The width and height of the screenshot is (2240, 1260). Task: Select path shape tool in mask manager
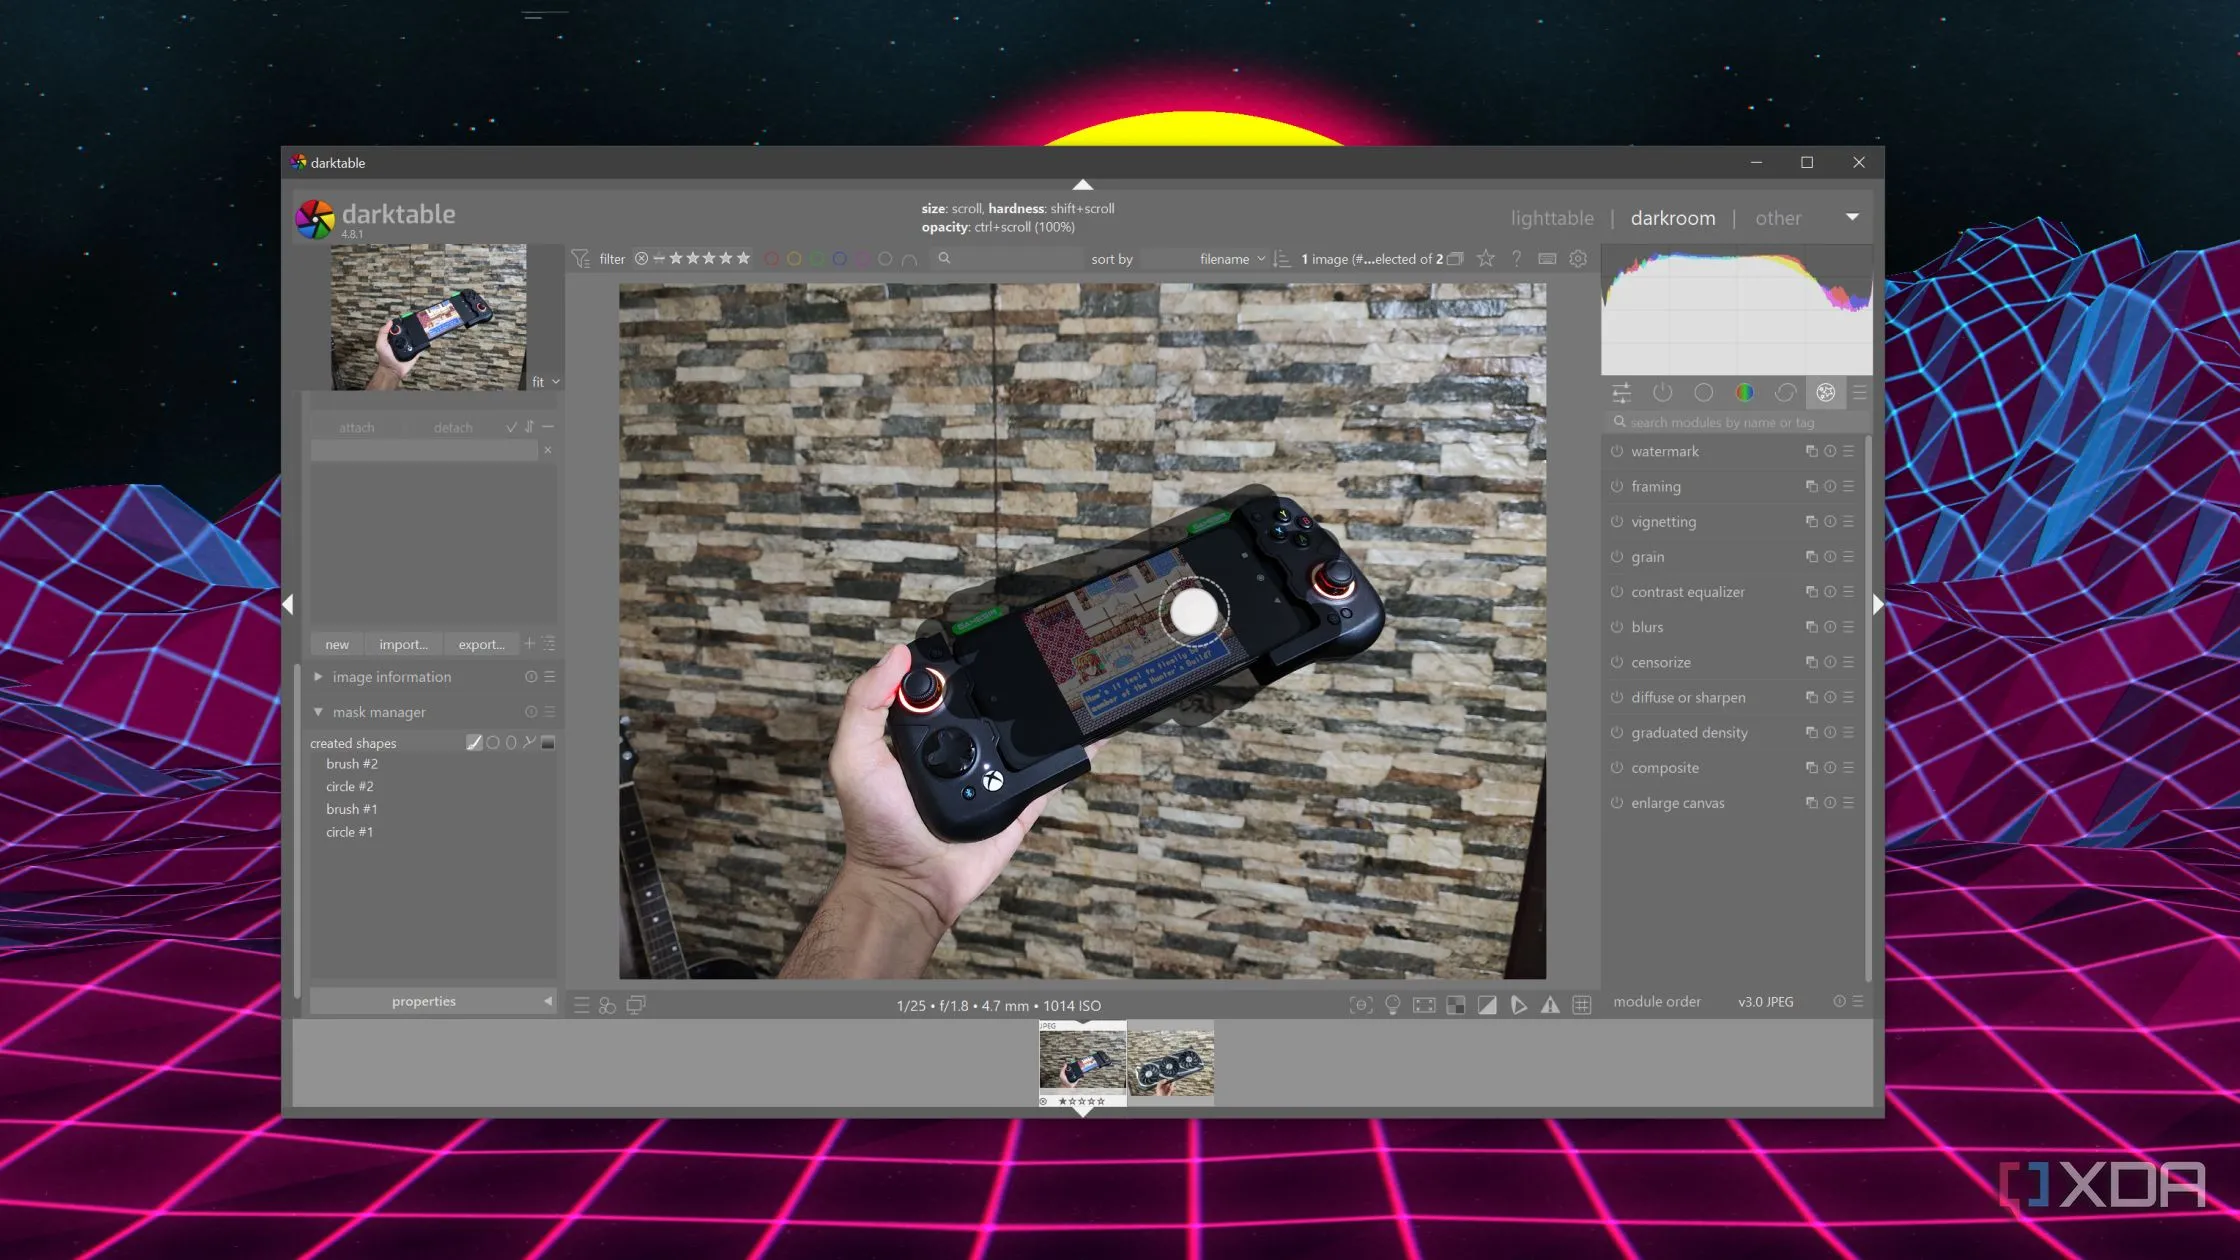click(529, 742)
